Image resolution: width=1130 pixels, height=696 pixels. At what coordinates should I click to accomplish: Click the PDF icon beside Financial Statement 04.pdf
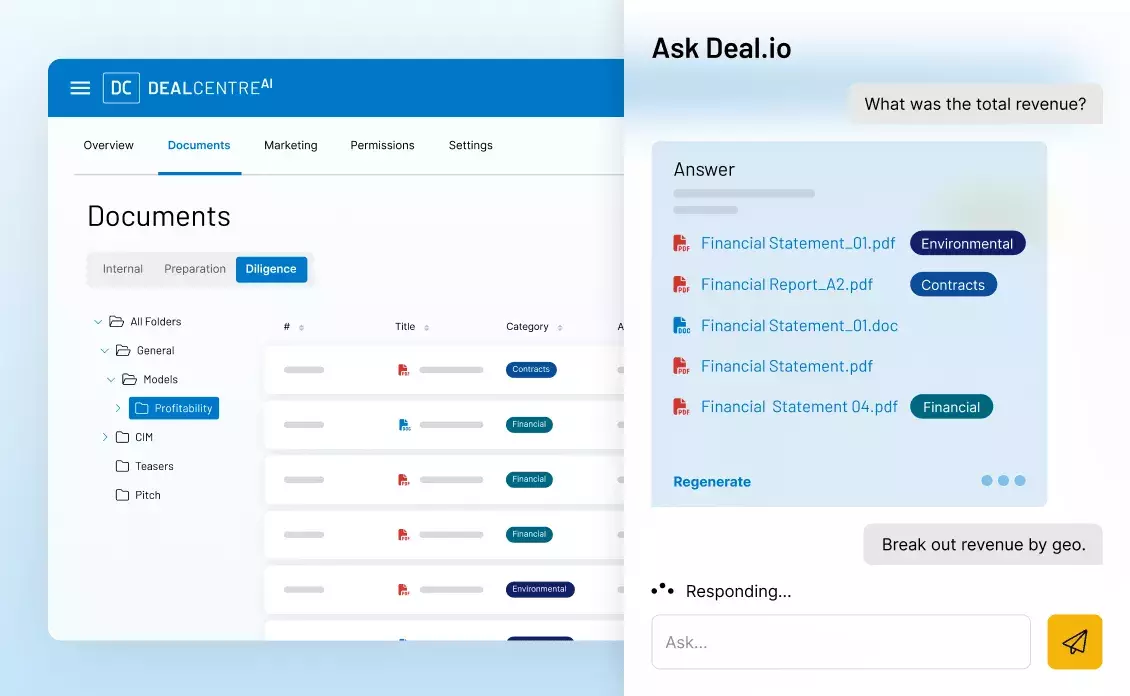[x=683, y=406]
